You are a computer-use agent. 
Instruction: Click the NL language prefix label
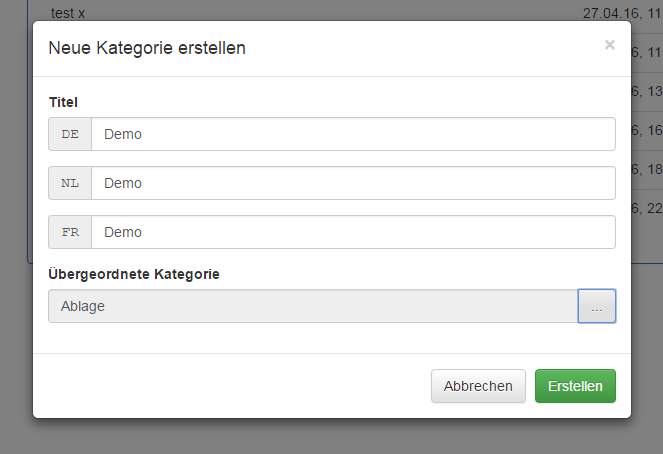pyautogui.click(x=70, y=183)
